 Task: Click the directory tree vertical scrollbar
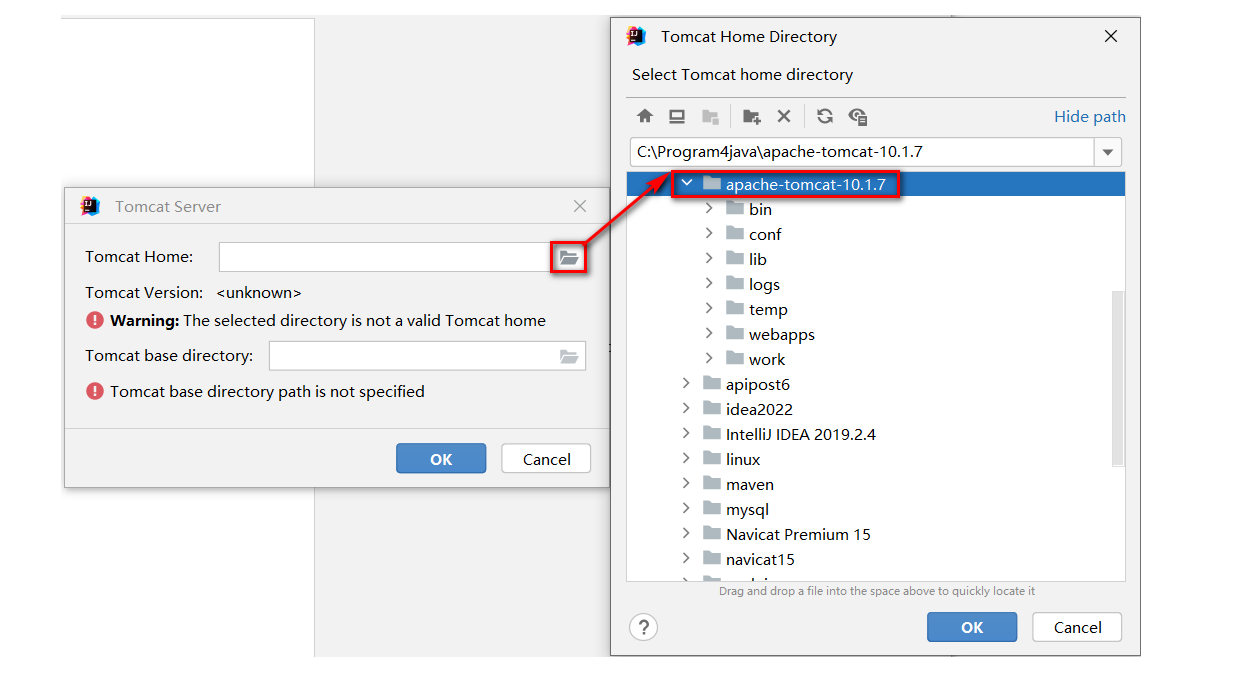1118,378
